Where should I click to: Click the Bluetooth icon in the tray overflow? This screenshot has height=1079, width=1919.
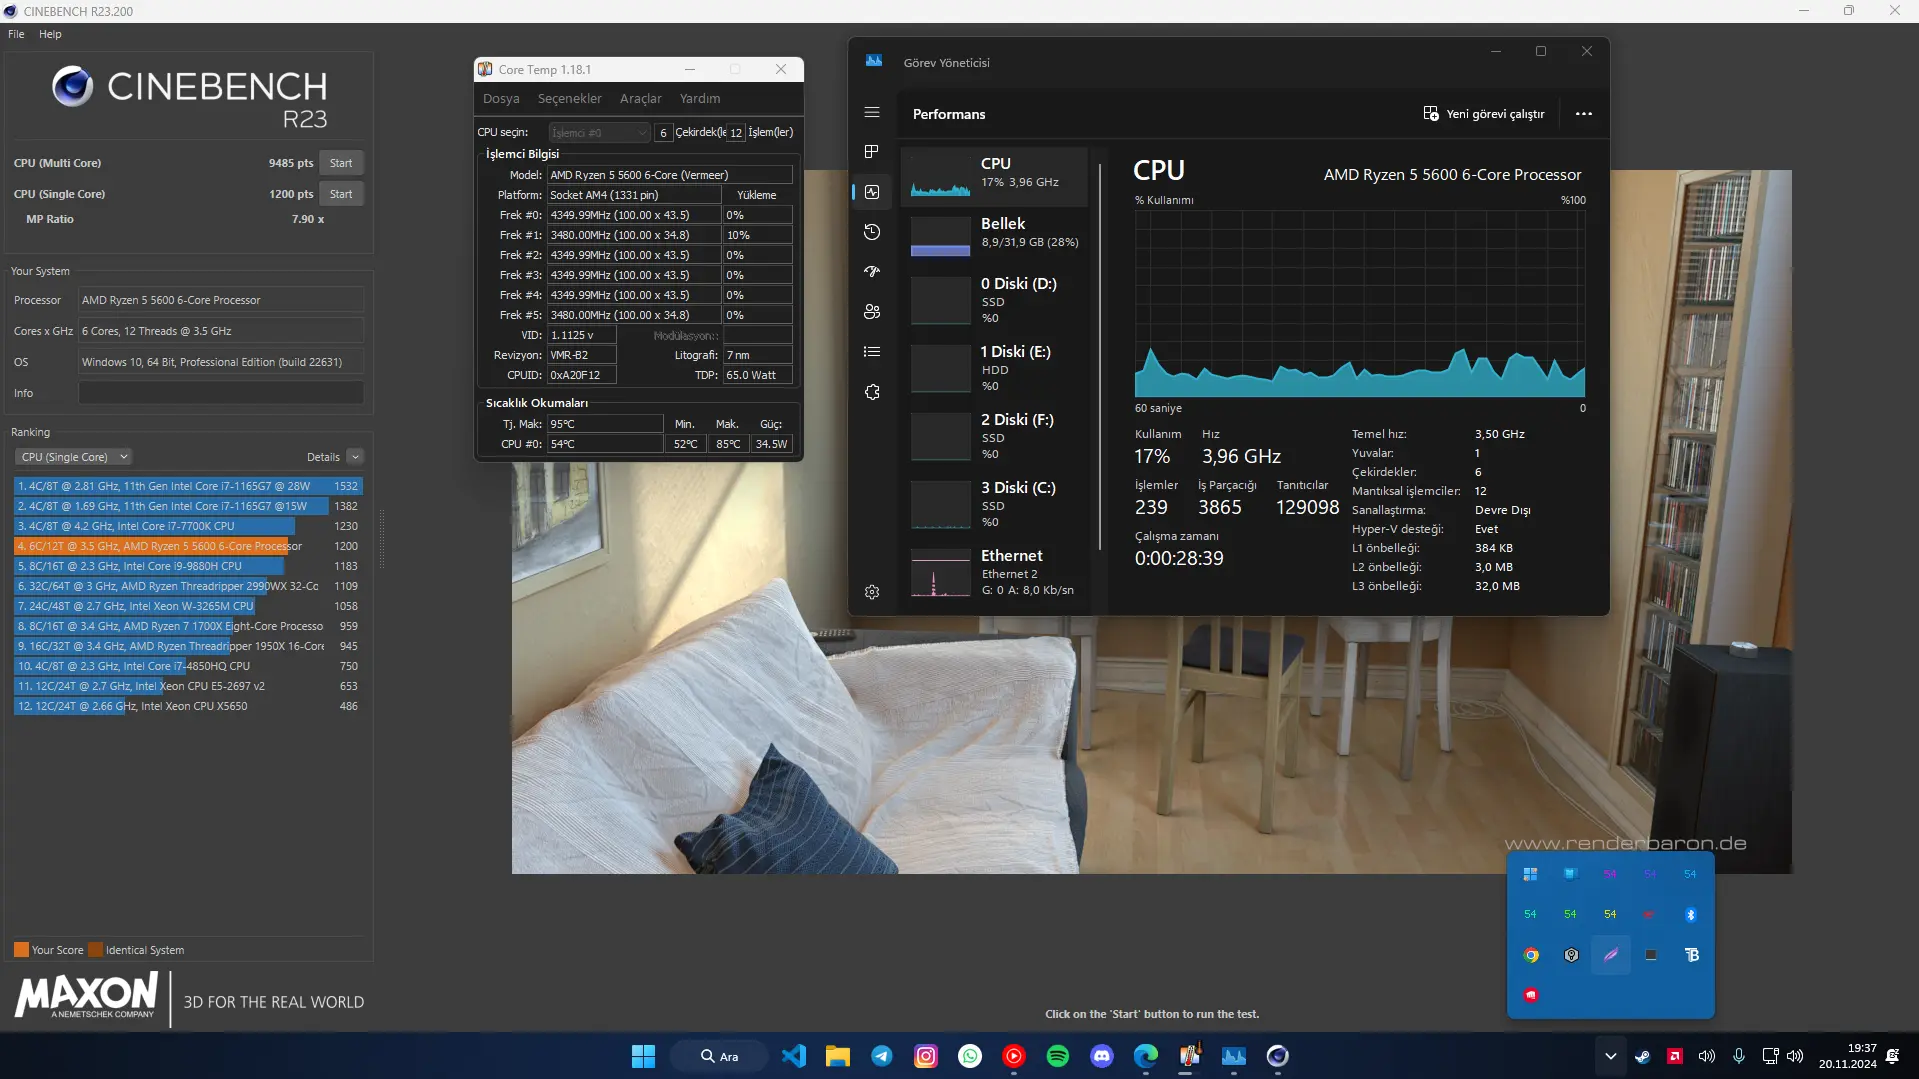click(1691, 915)
